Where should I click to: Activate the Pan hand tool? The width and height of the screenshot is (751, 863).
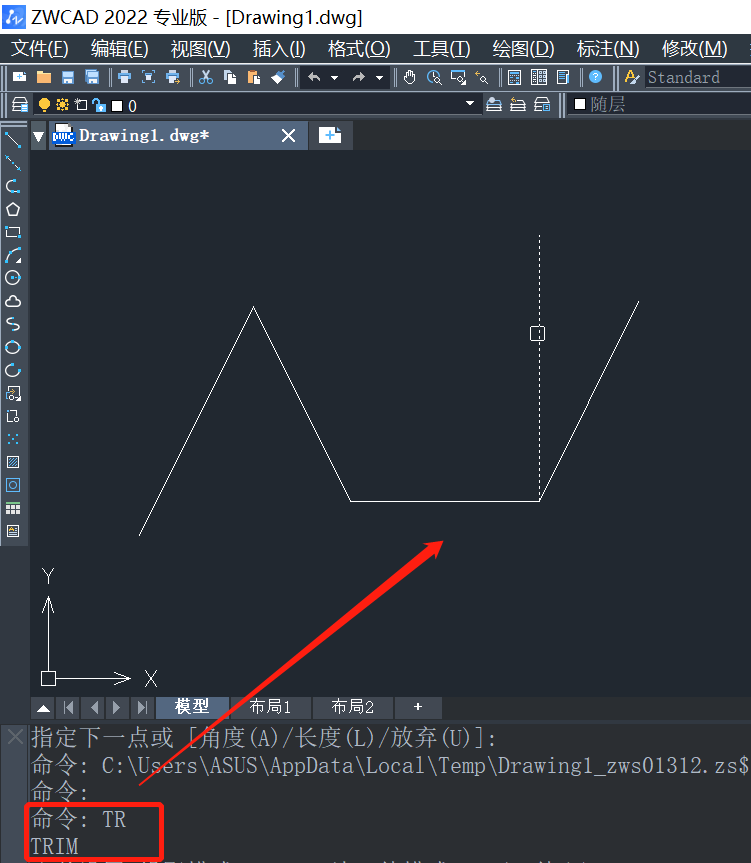coord(410,77)
